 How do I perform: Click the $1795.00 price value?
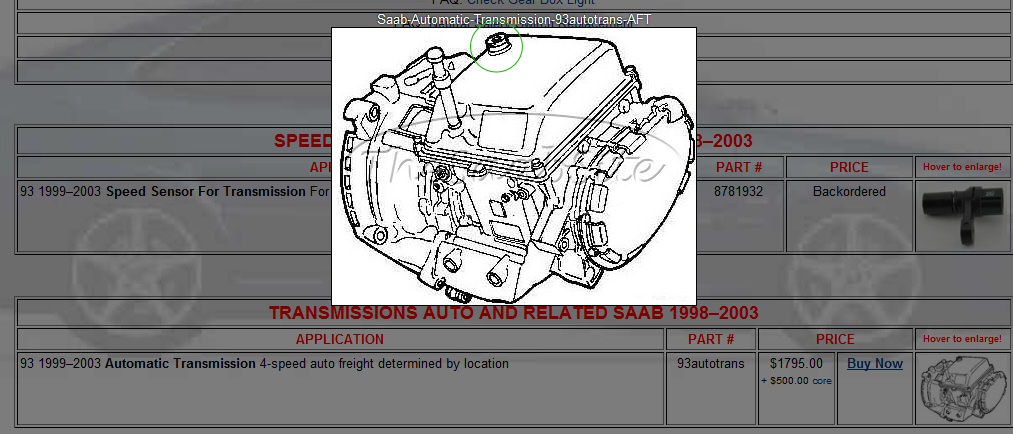pyautogui.click(x=797, y=364)
